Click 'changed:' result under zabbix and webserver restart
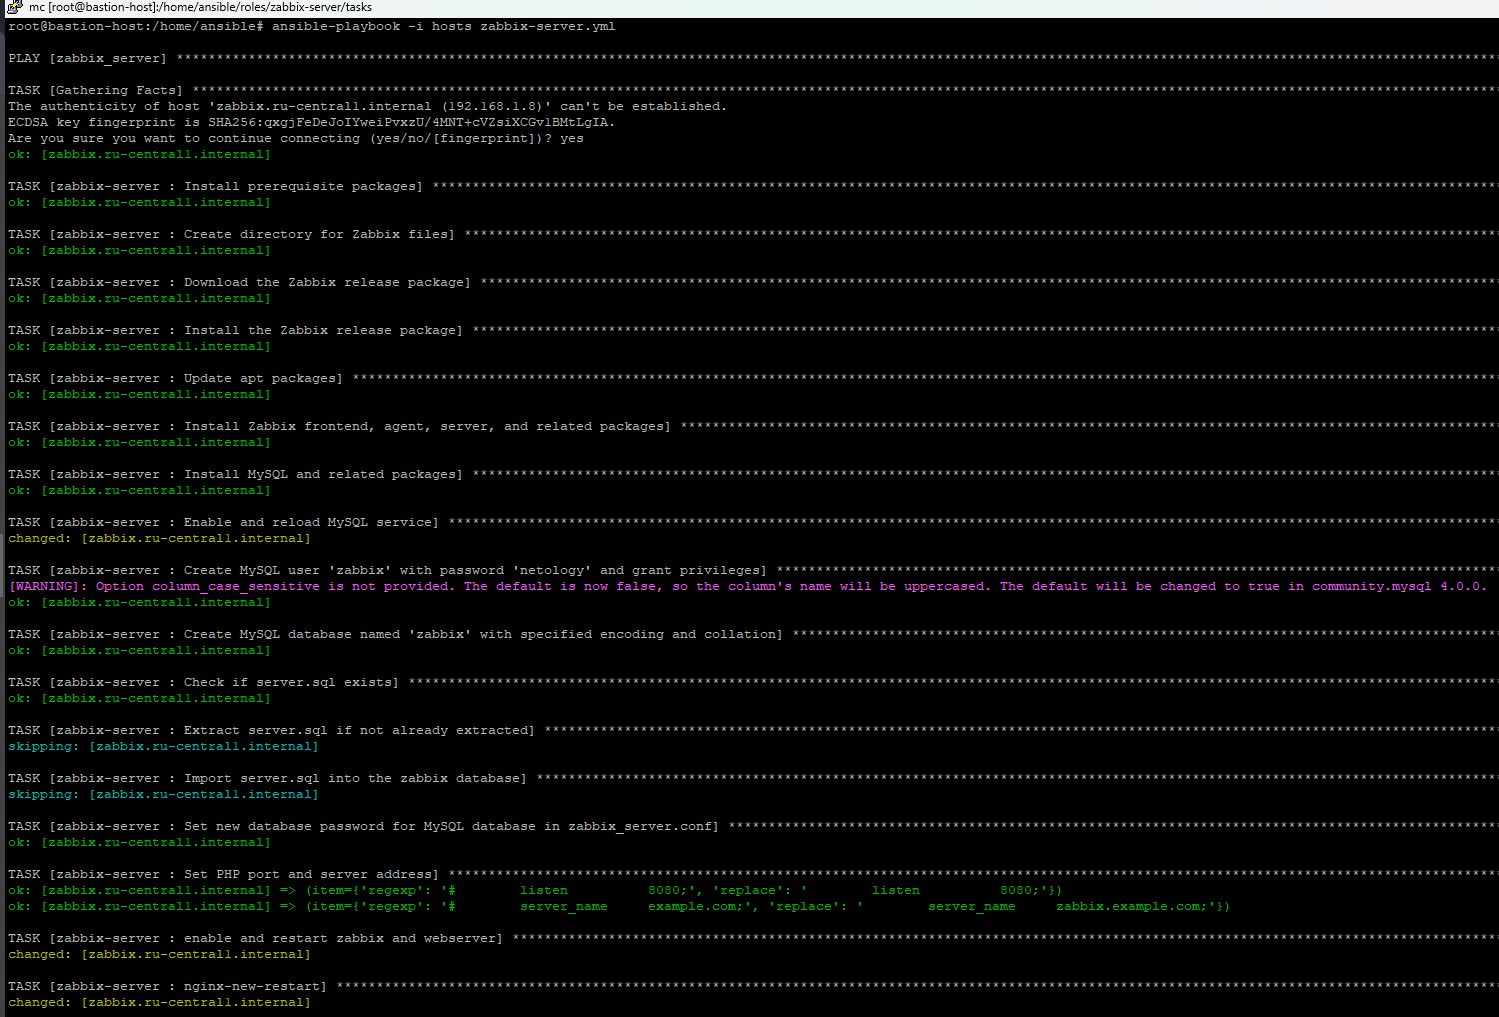1499x1017 pixels. click(x=160, y=955)
